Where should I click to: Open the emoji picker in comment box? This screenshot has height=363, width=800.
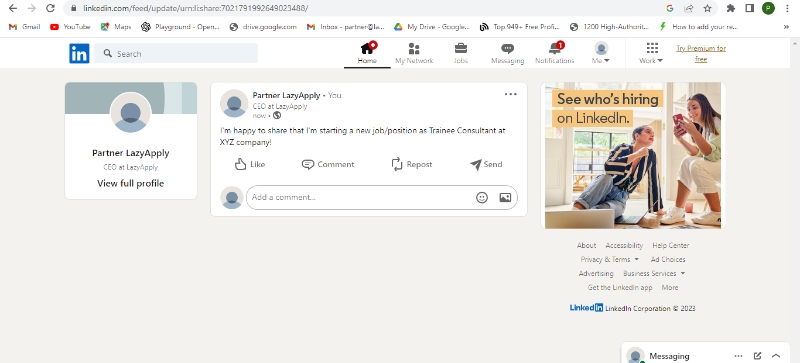click(482, 198)
